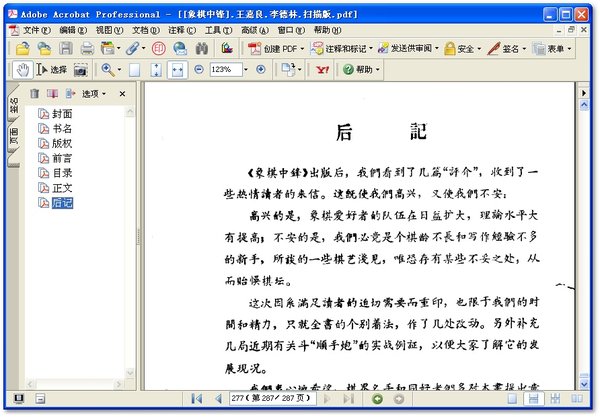
Task: Go to the 书名 bookmark
Action: [x=62, y=129]
